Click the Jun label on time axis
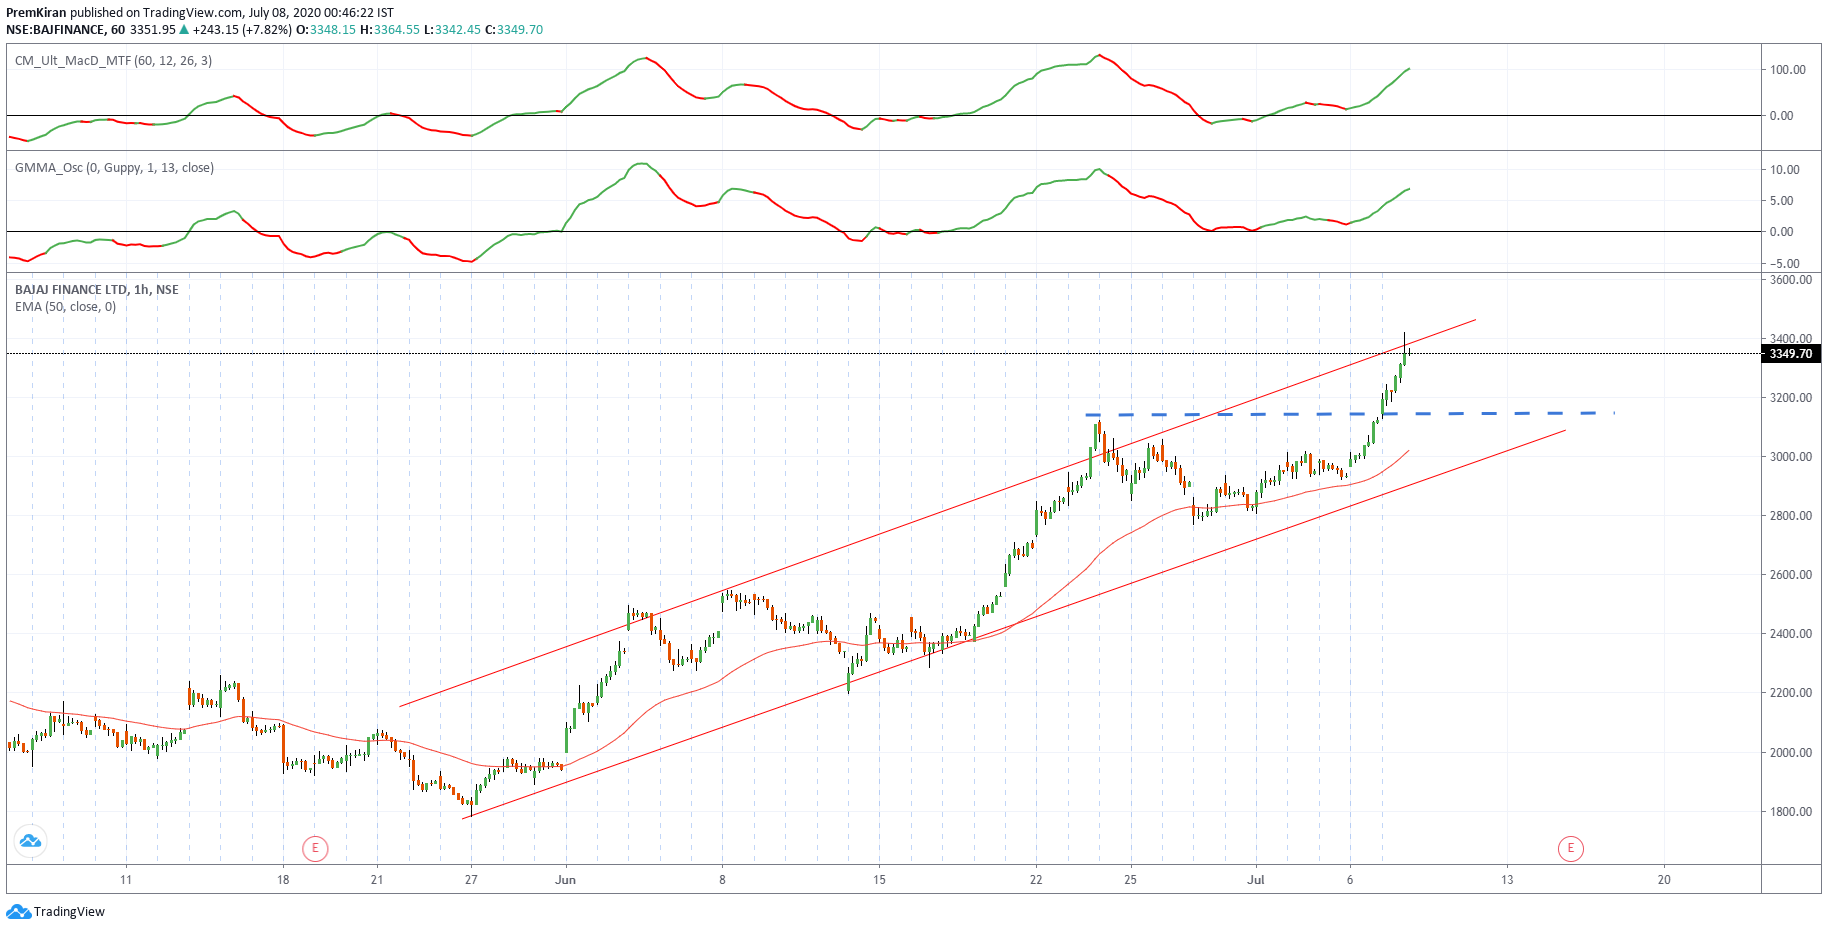Screen dimensions: 1828x930 (x=566, y=880)
